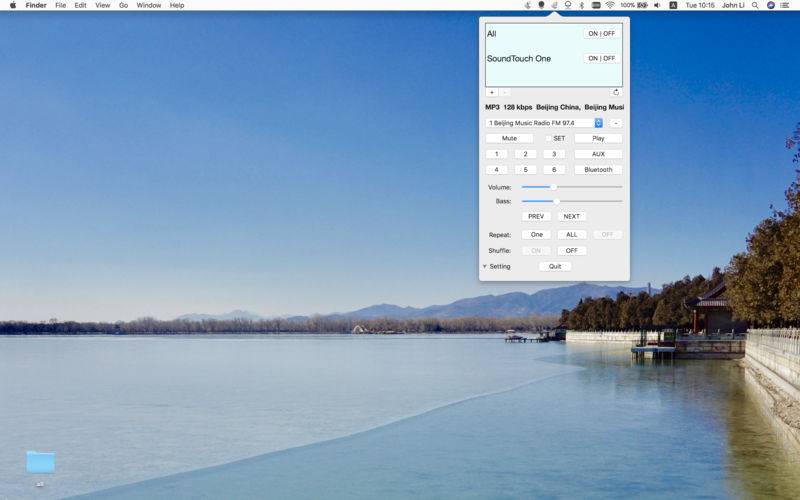800x500 pixels.
Task: Click the Wi-Fi icon in the menu bar
Action: point(610,5)
